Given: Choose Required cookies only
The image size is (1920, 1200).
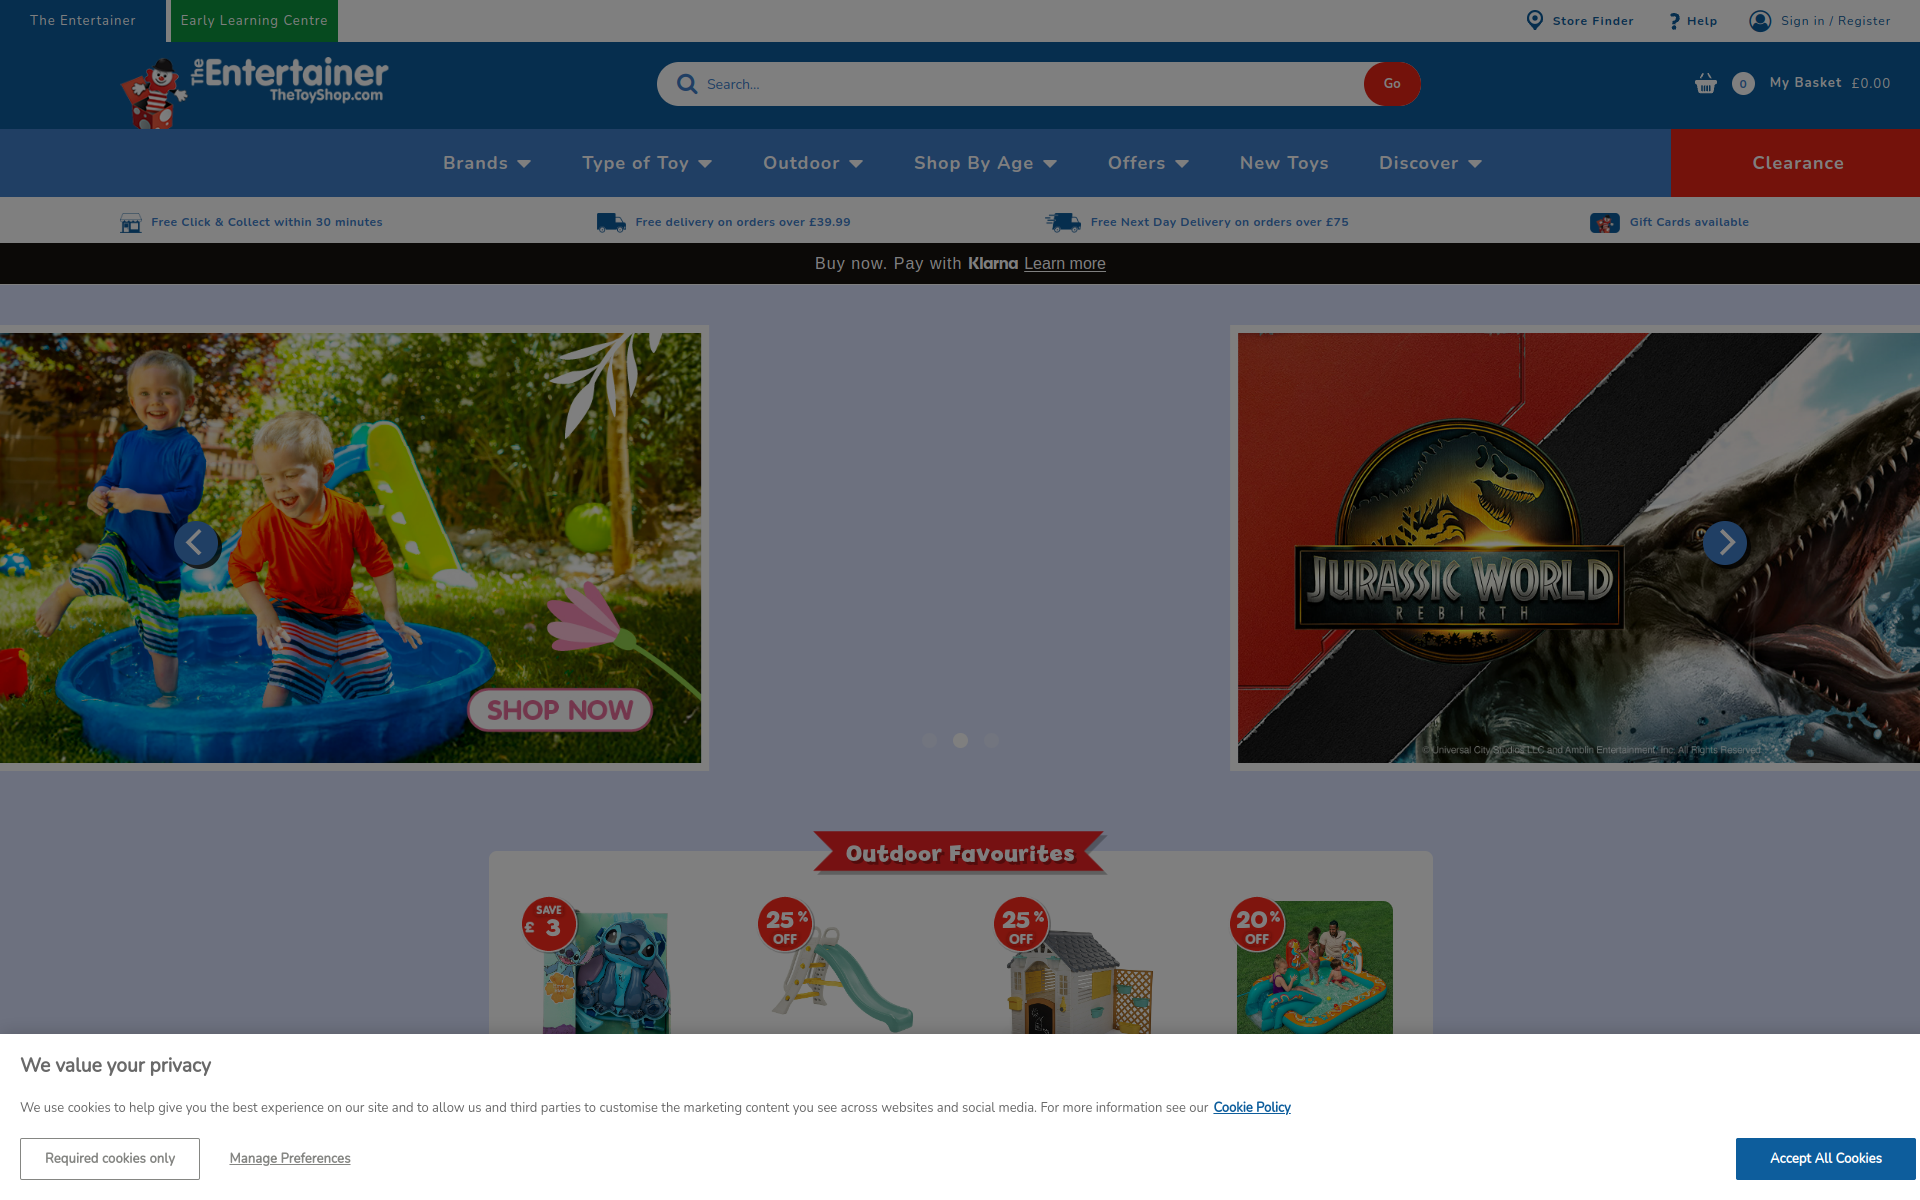Looking at the screenshot, I should click(x=110, y=1158).
